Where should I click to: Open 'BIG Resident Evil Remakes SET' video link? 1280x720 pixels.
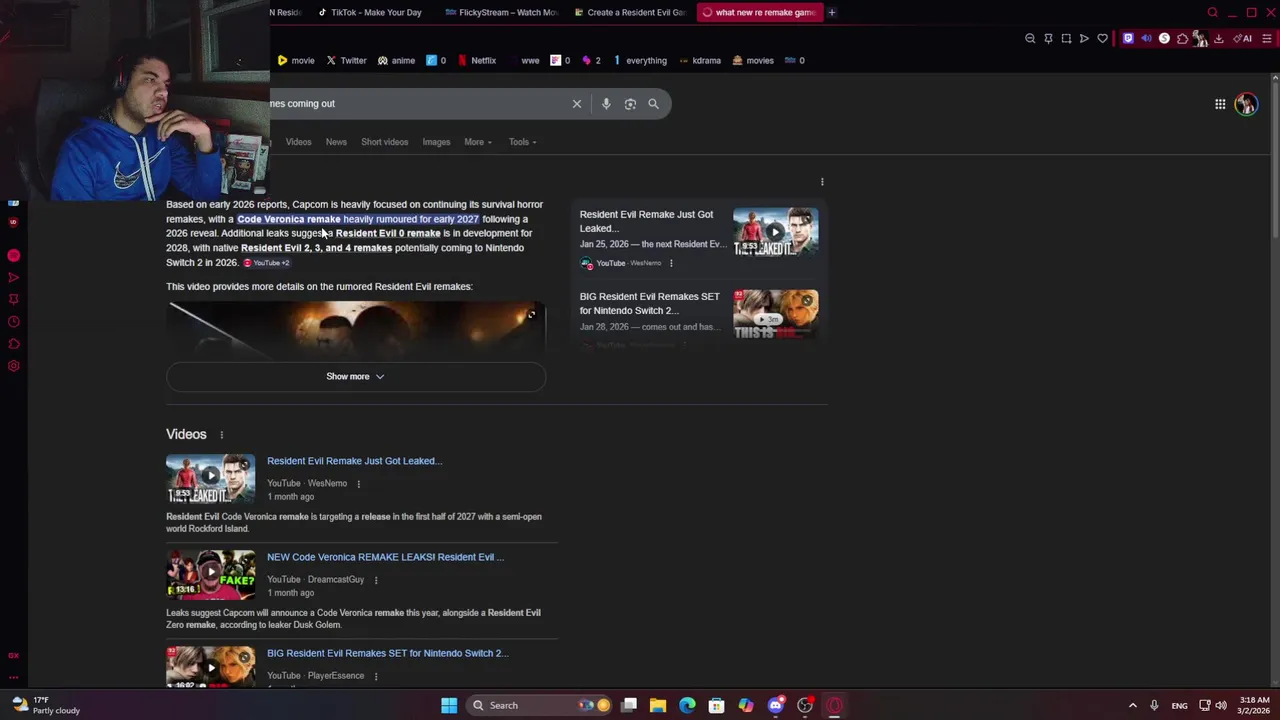387,653
